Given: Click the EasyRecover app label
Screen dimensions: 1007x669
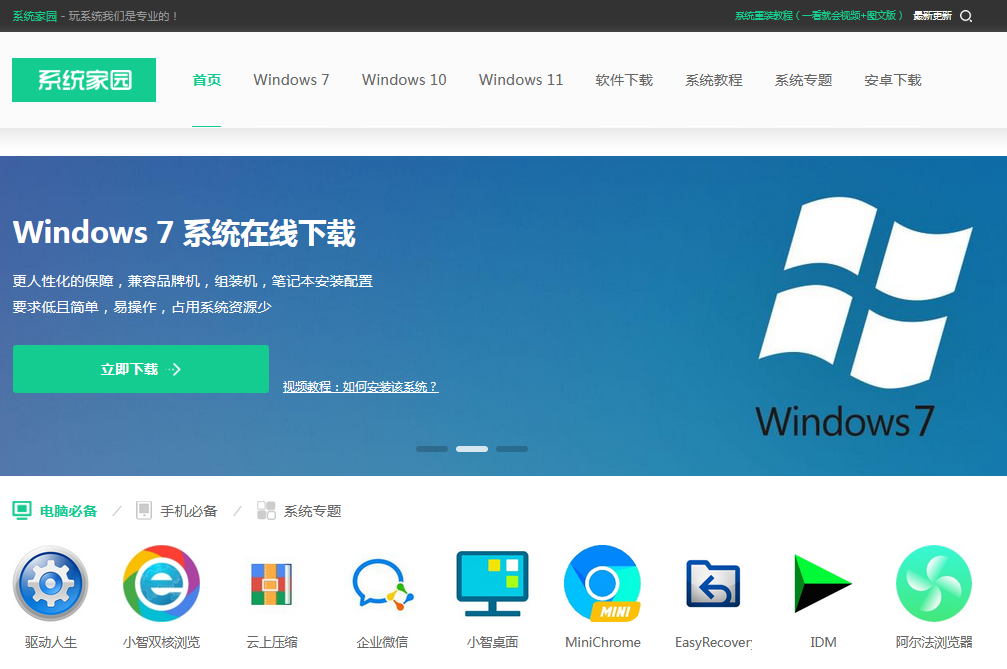Looking at the screenshot, I should pos(714,642).
